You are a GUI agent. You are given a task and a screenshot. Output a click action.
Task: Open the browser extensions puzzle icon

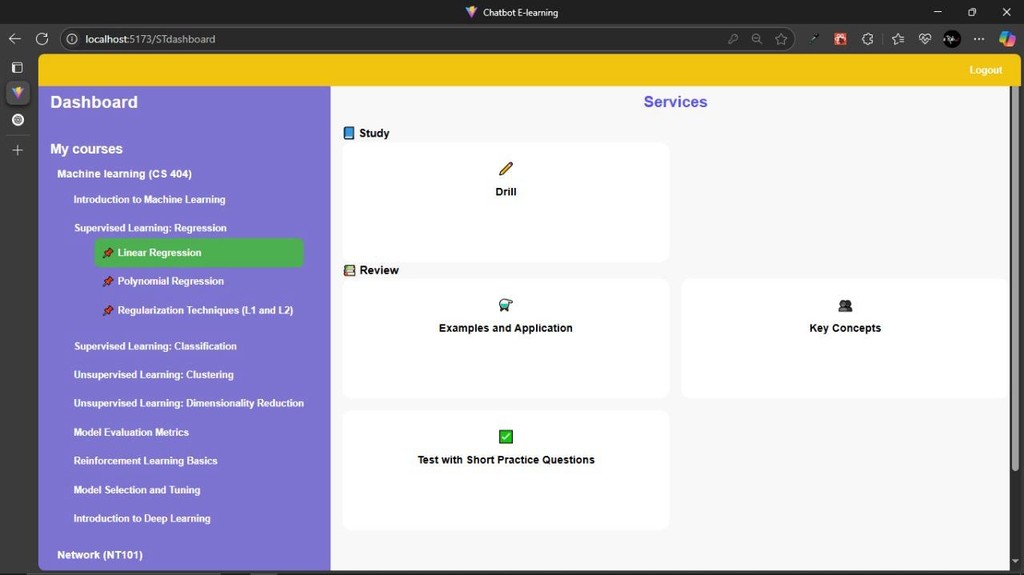[x=867, y=39]
